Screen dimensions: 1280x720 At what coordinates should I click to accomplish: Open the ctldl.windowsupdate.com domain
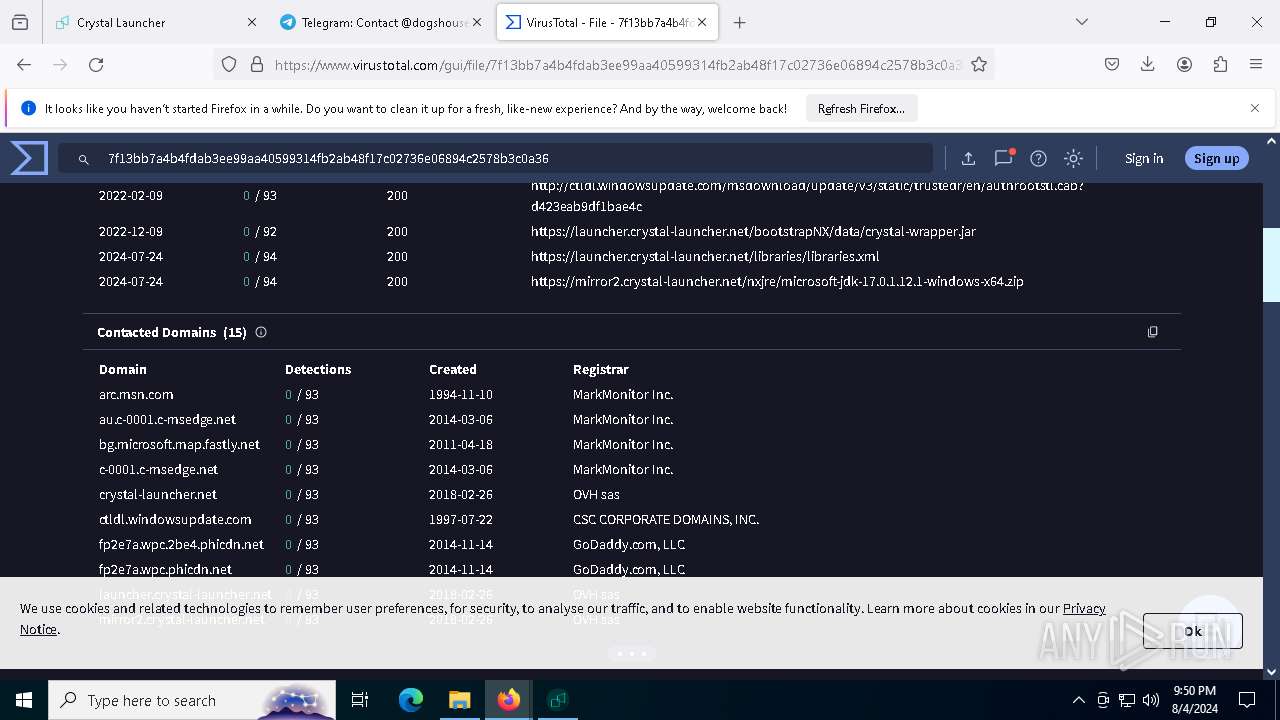[x=175, y=519]
